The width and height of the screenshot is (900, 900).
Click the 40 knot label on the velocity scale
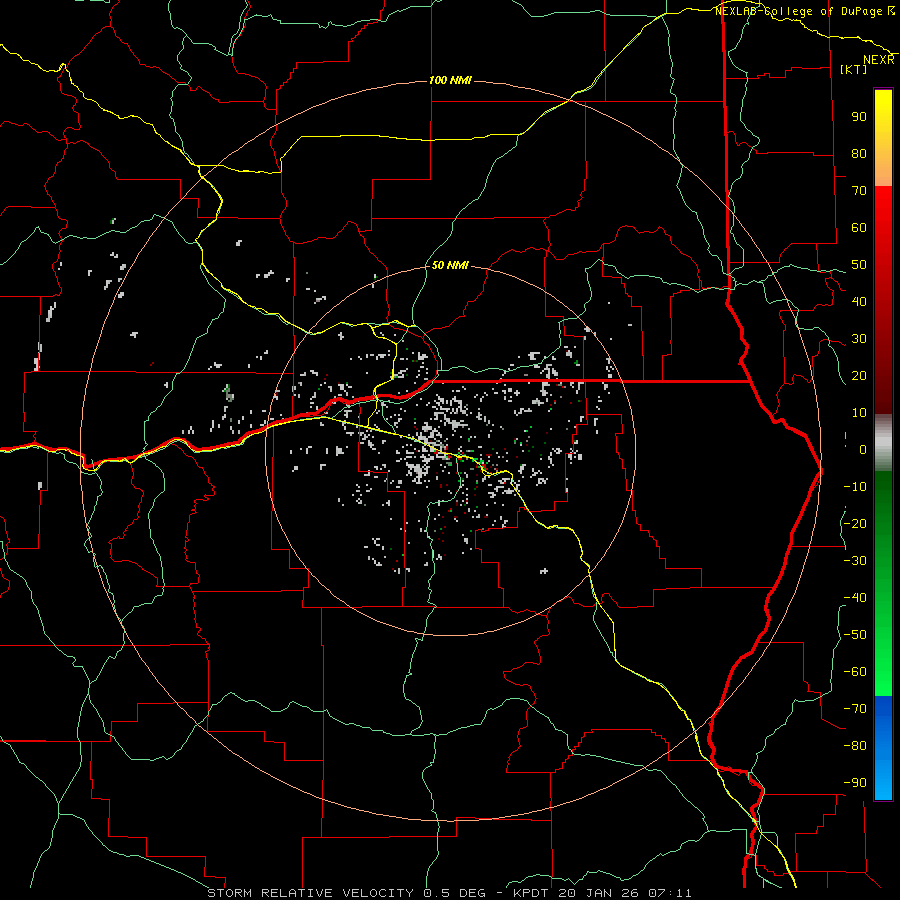859,301
